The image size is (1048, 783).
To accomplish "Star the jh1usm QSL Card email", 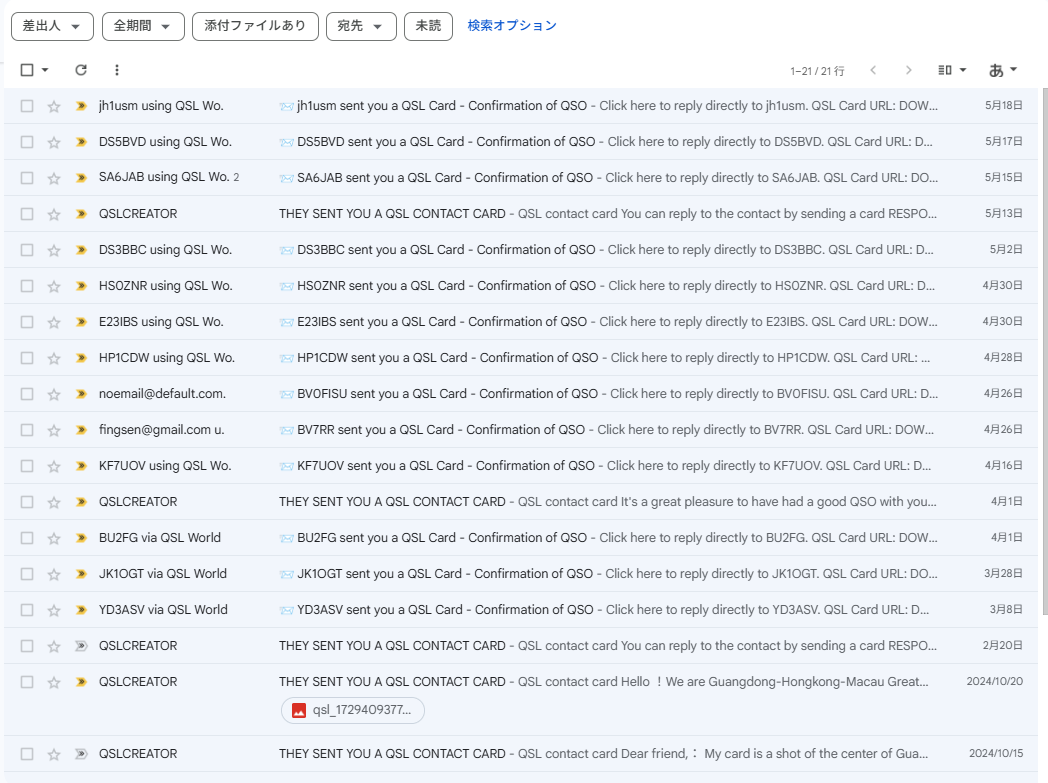I will click(x=54, y=106).
